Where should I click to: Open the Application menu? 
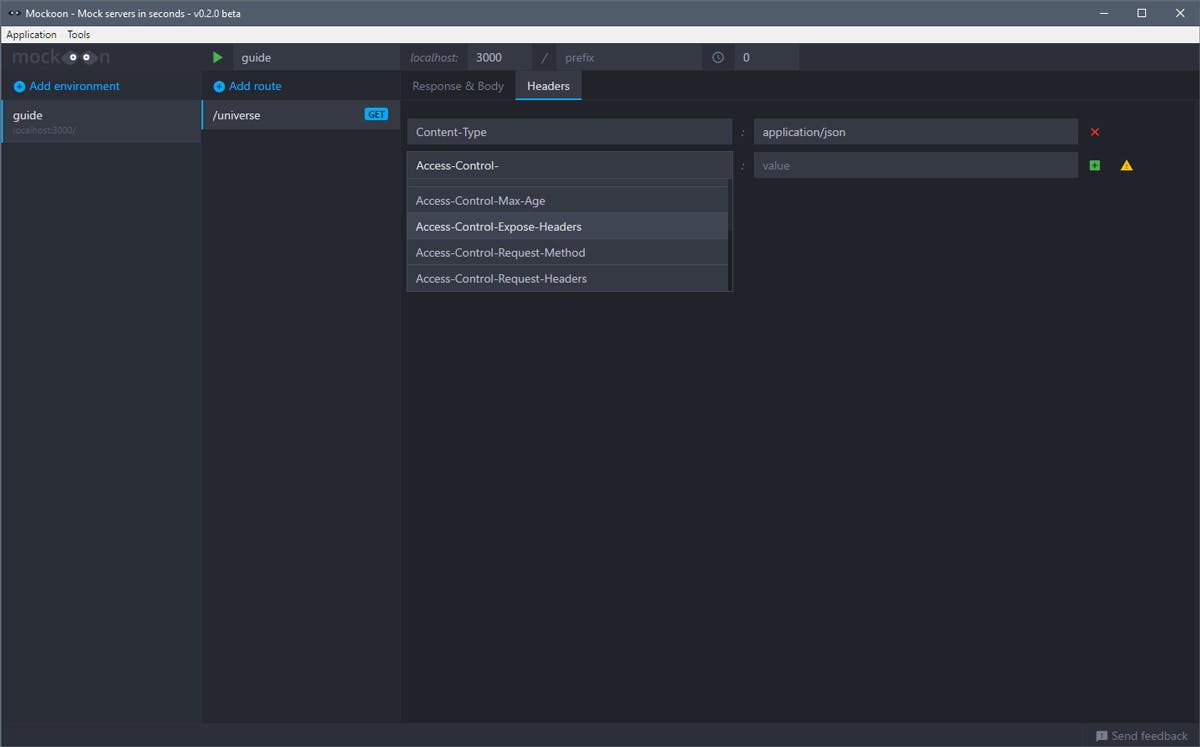[x=31, y=34]
